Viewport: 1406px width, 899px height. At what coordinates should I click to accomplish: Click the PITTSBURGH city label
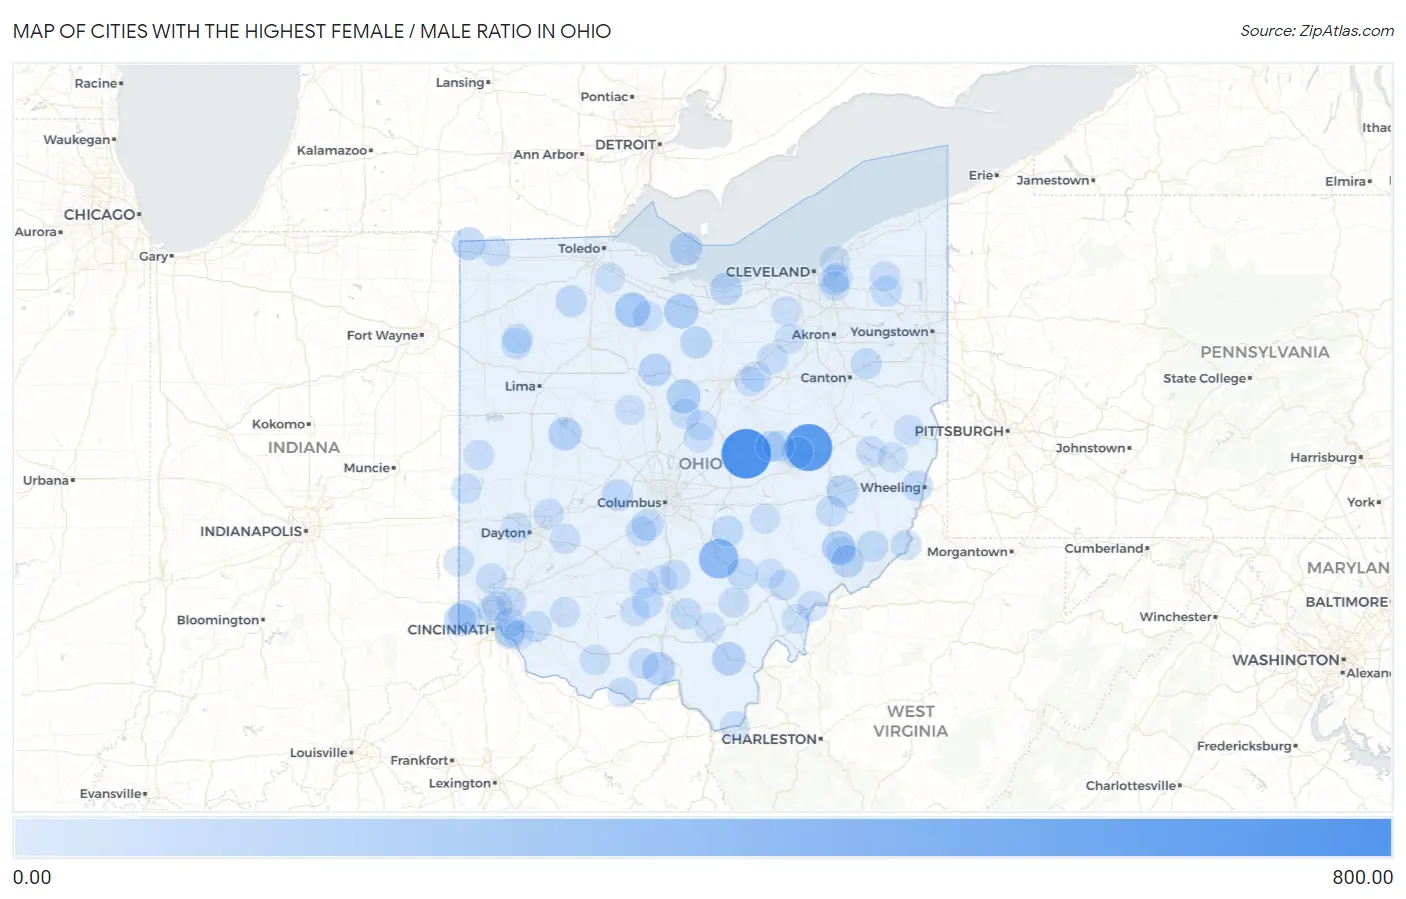tap(959, 431)
